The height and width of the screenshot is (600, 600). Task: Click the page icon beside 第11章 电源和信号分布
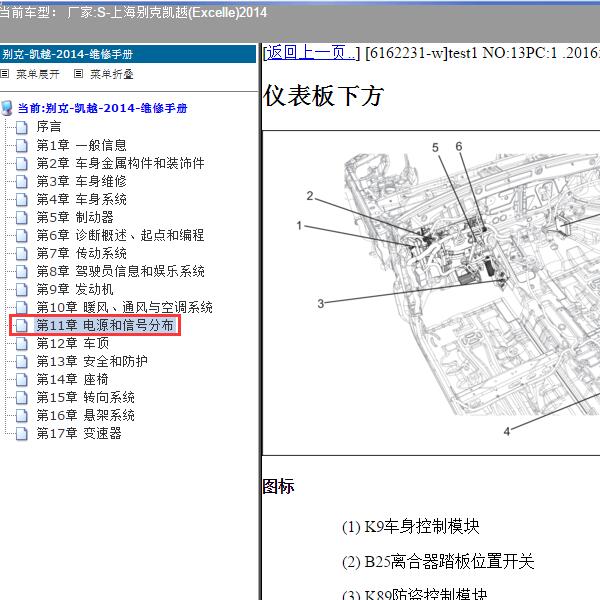tap(22, 326)
